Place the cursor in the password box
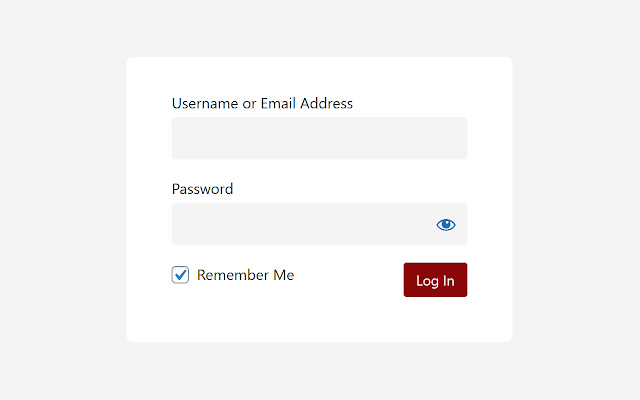This screenshot has height=400, width=640. point(300,224)
